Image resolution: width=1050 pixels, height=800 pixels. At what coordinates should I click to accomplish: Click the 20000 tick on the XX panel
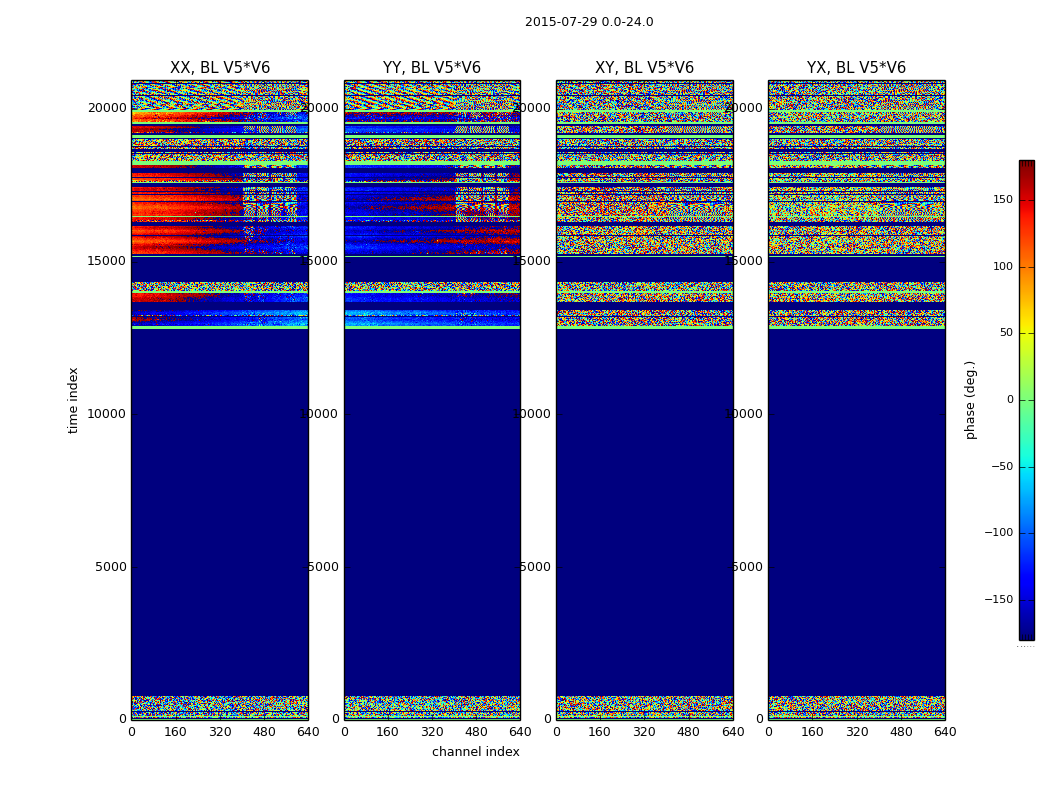(107, 108)
